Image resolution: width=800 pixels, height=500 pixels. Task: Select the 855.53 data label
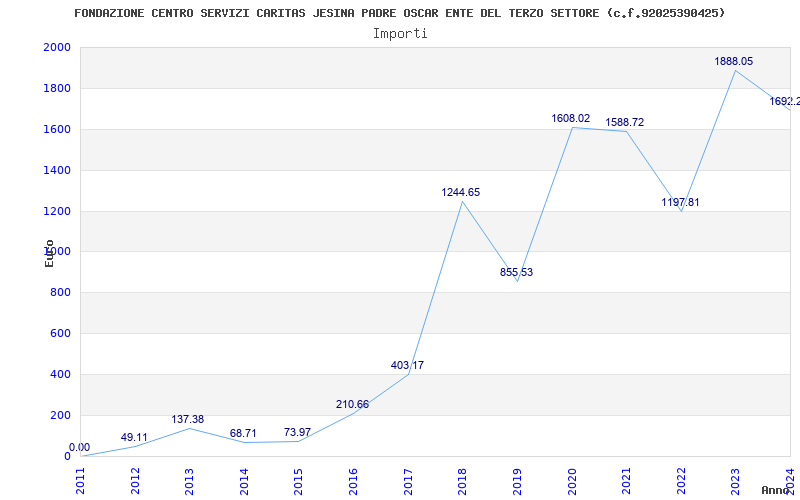click(516, 272)
